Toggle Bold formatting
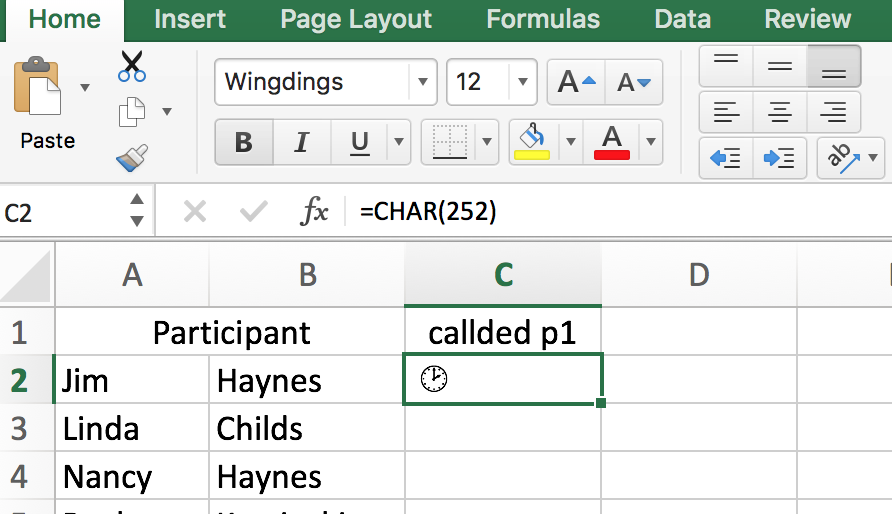The image size is (892, 514). pos(244,142)
